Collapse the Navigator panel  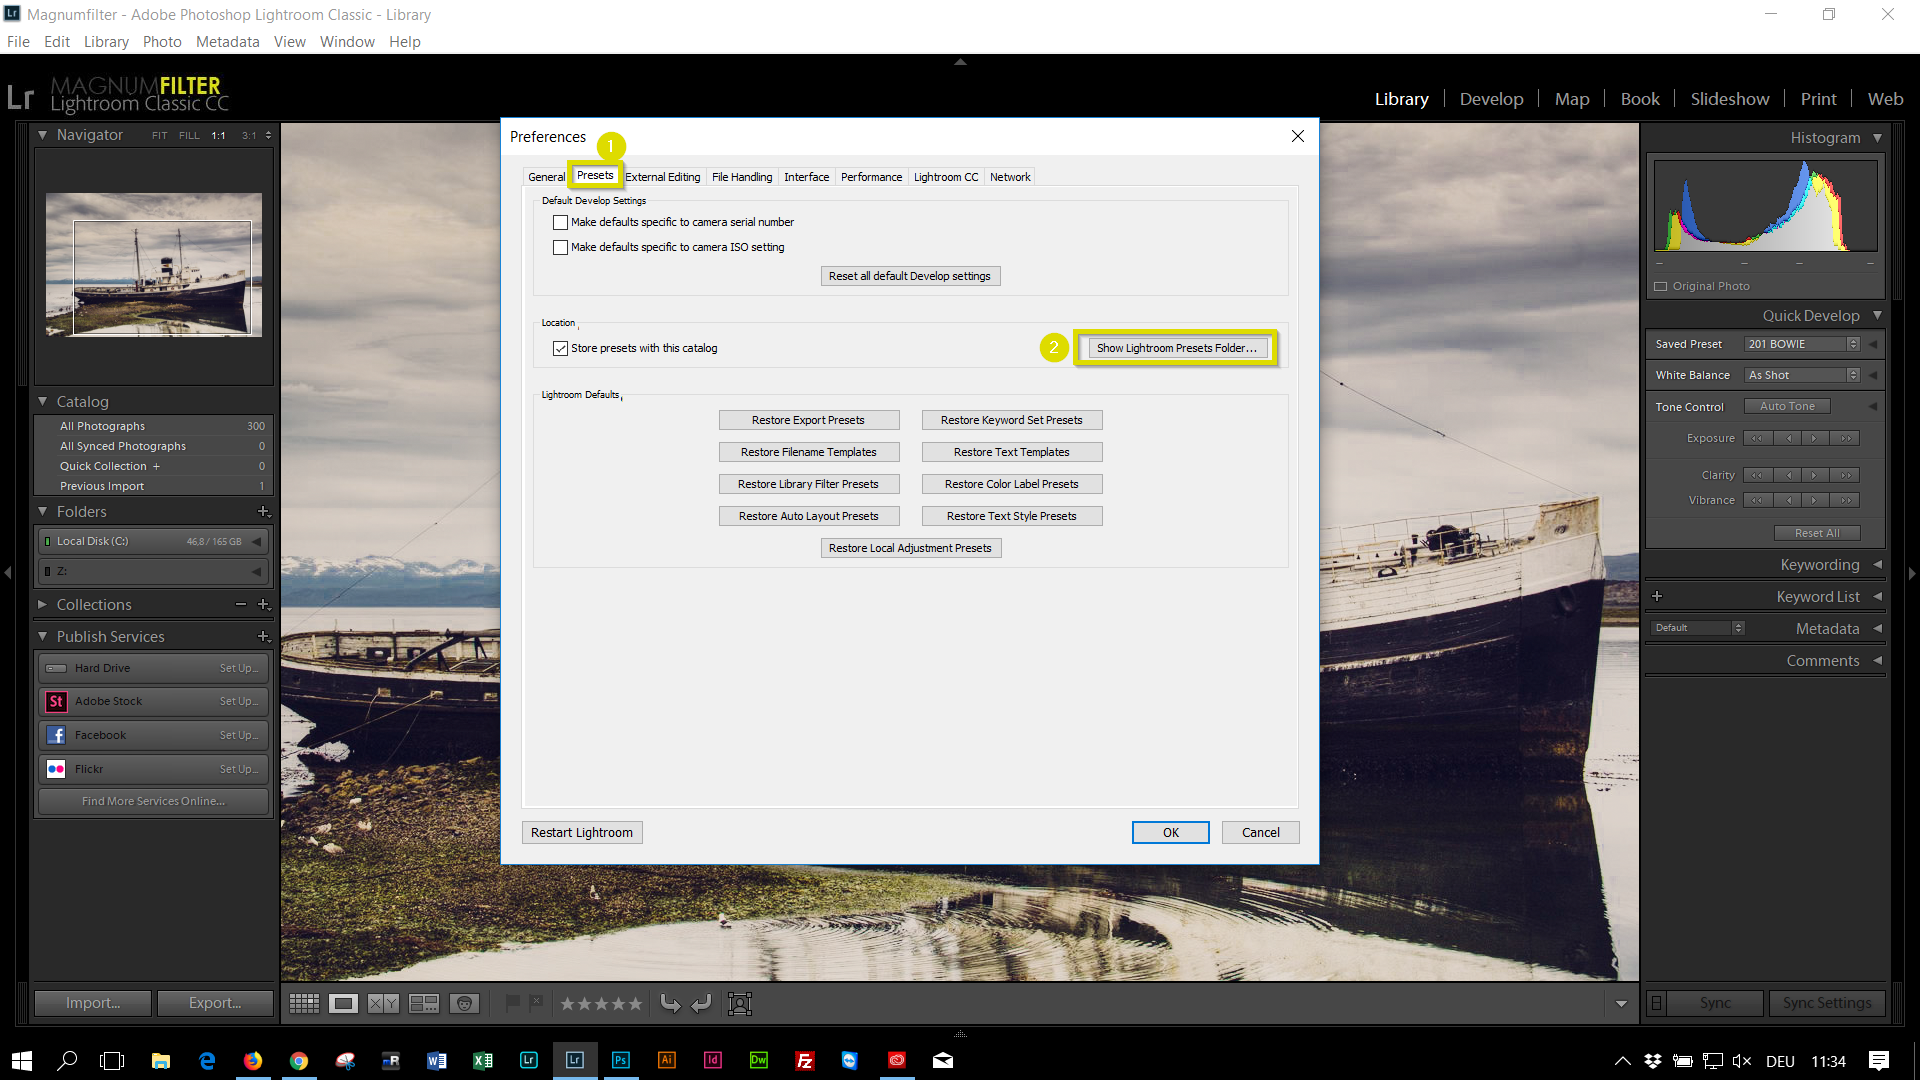coord(42,134)
